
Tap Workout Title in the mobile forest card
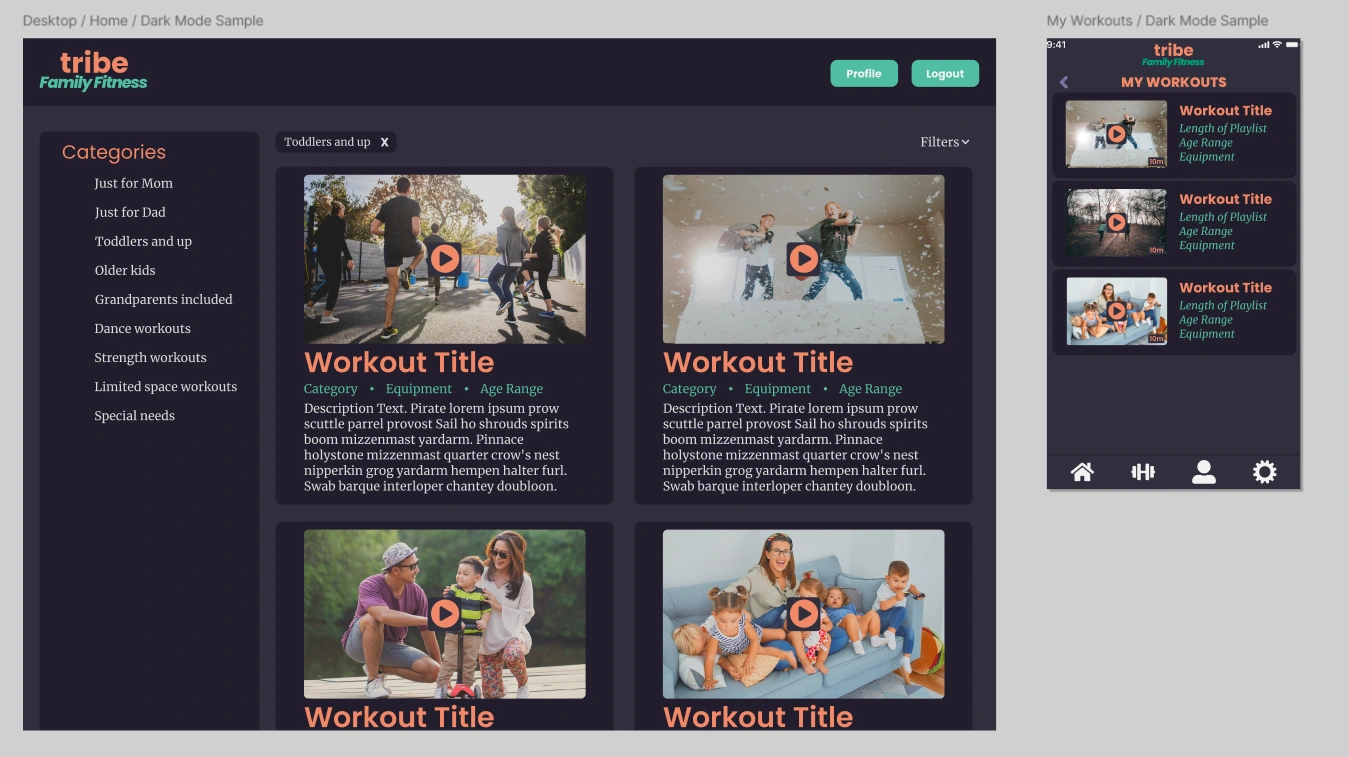click(1225, 199)
